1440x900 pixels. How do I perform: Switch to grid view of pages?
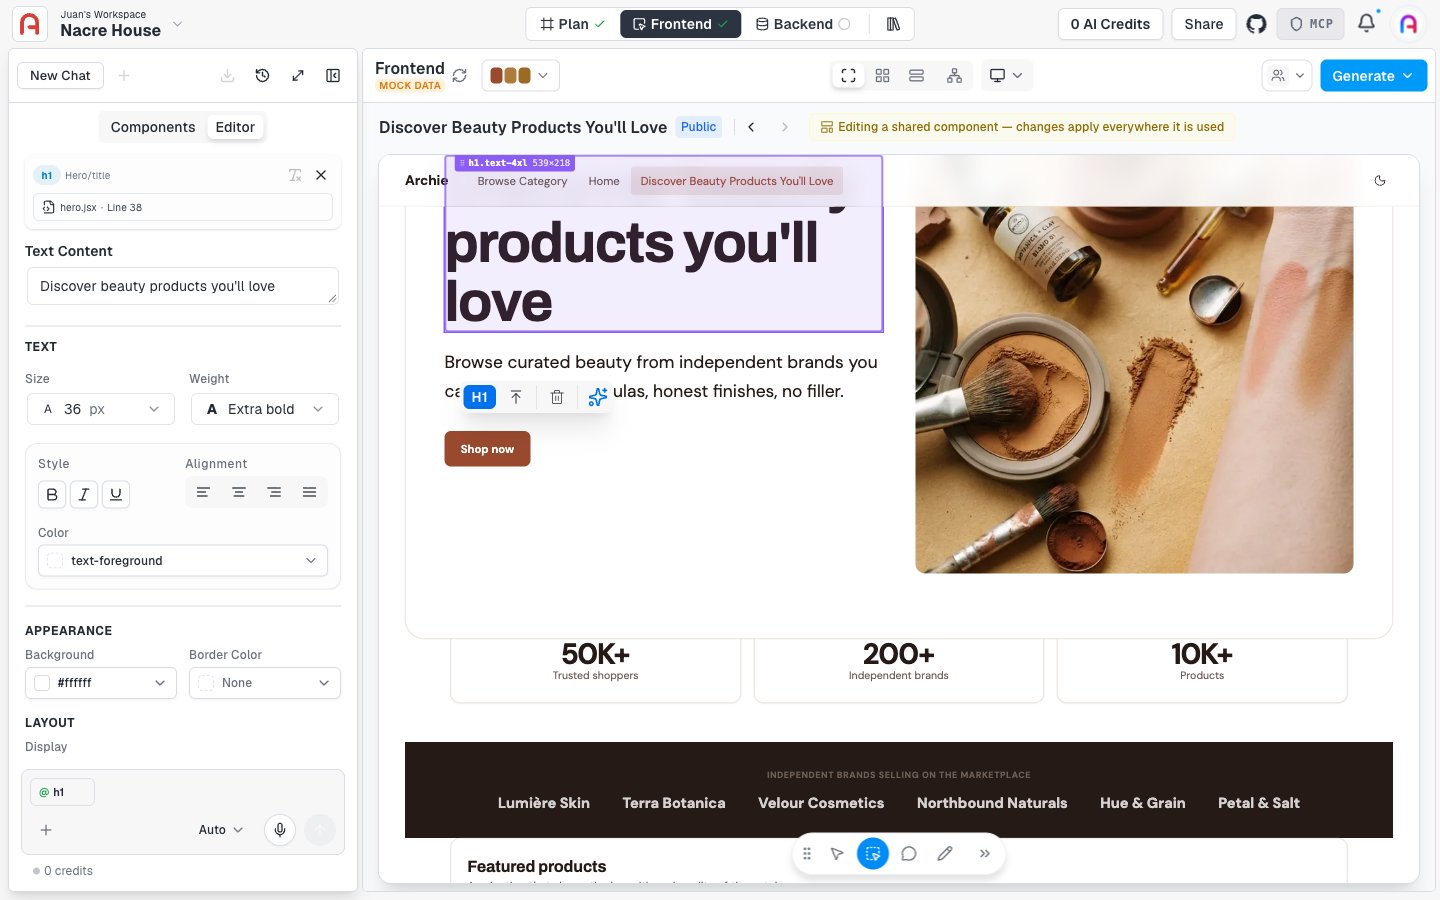point(882,76)
